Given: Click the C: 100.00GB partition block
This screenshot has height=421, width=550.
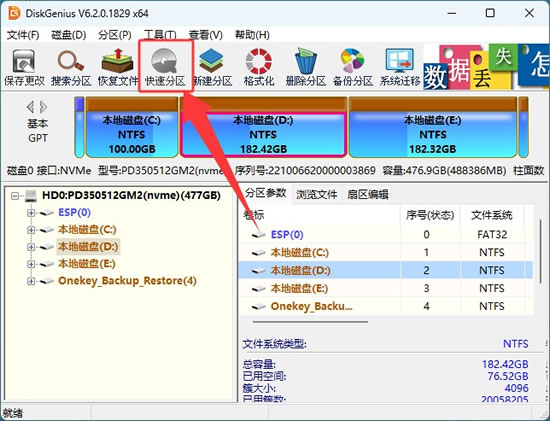Looking at the screenshot, I should click(x=132, y=127).
